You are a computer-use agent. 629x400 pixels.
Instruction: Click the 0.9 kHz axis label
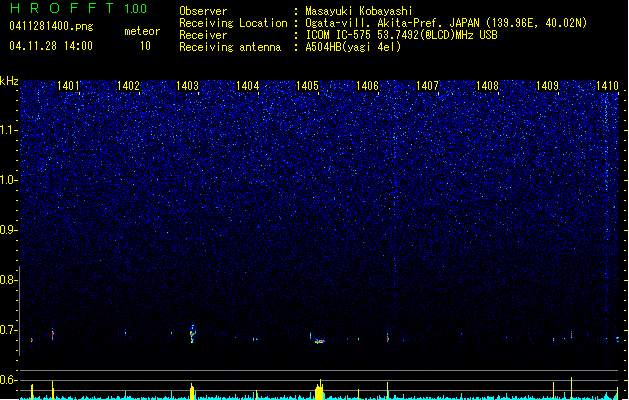tap(9, 230)
